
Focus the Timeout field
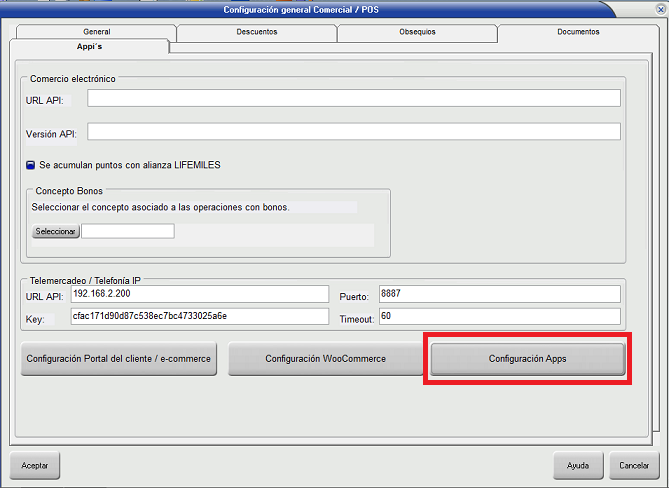[499, 317]
